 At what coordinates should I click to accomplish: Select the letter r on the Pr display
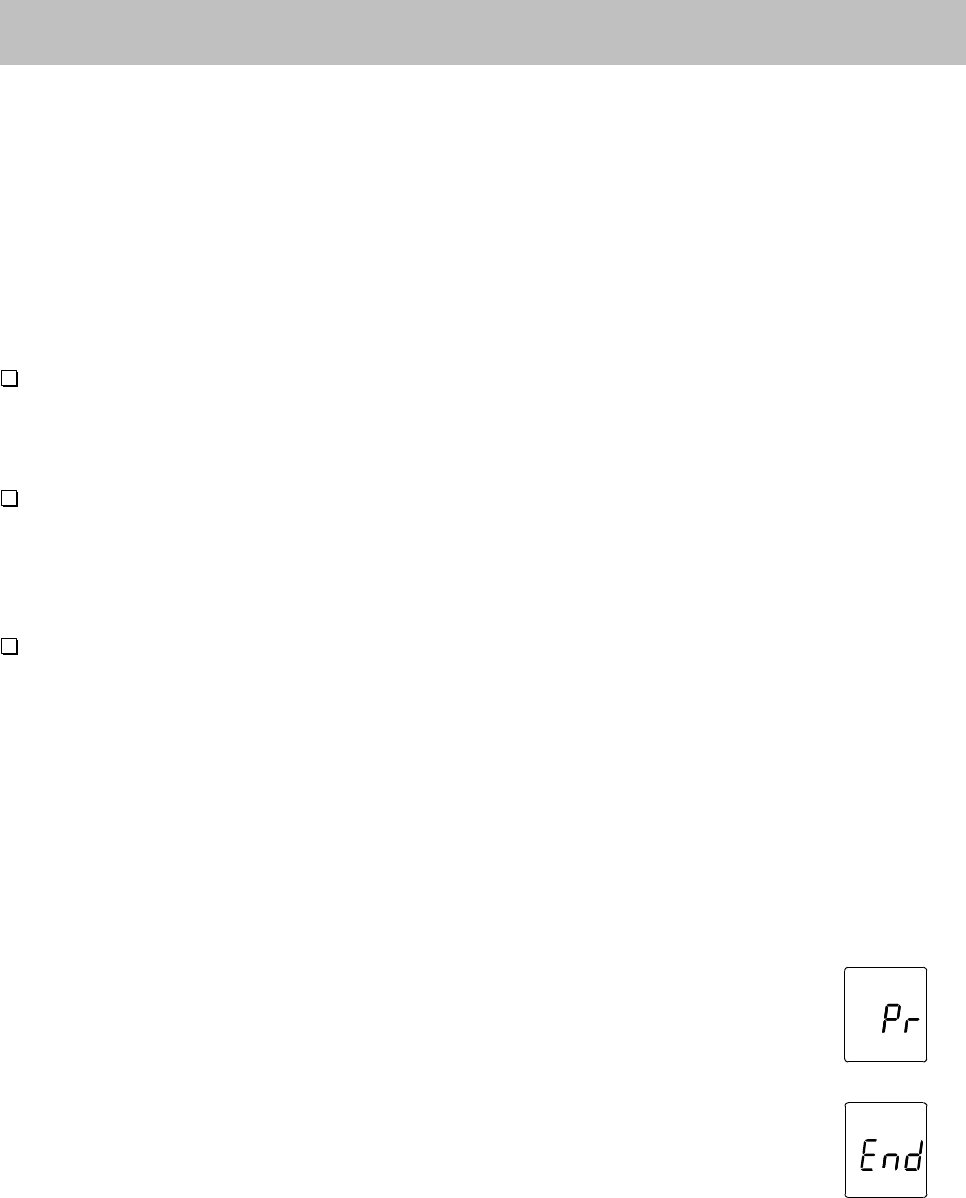(911, 1024)
